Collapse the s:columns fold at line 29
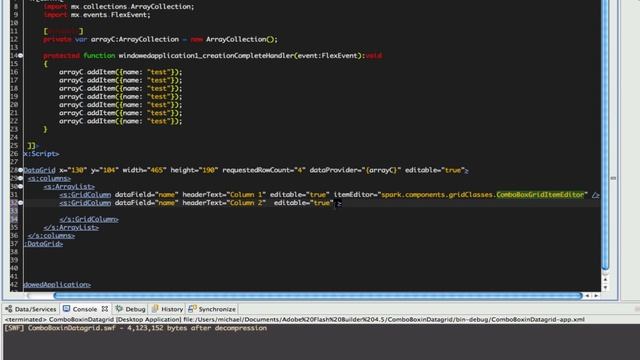The height and width of the screenshot is (360, 640). coord(20,178)
